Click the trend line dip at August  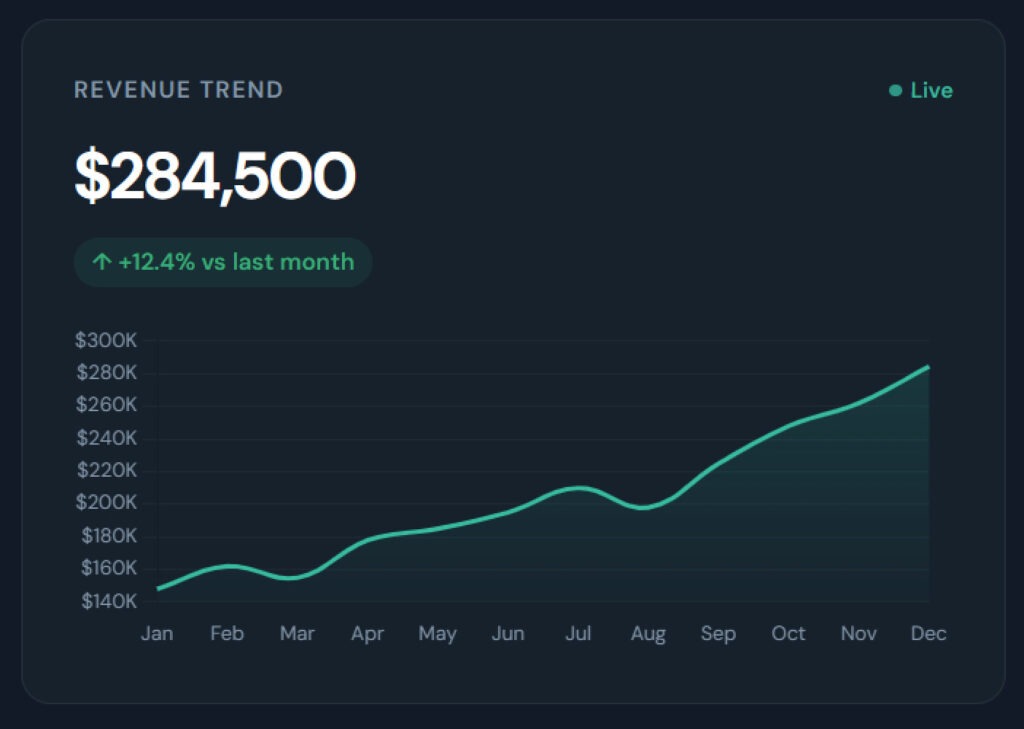pyautogui.click(x=645, y=507)
